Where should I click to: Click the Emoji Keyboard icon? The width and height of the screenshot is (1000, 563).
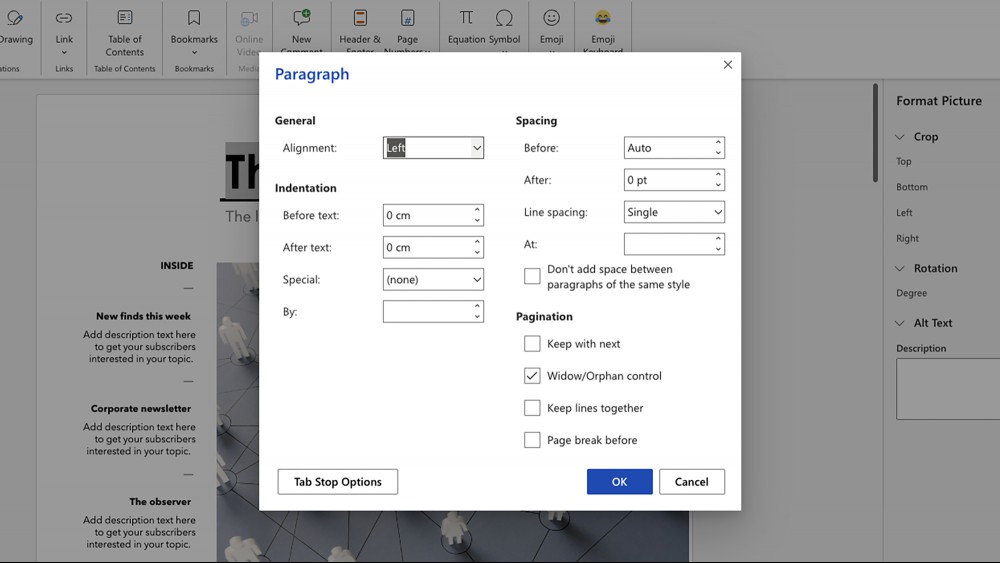pos(603,18)
